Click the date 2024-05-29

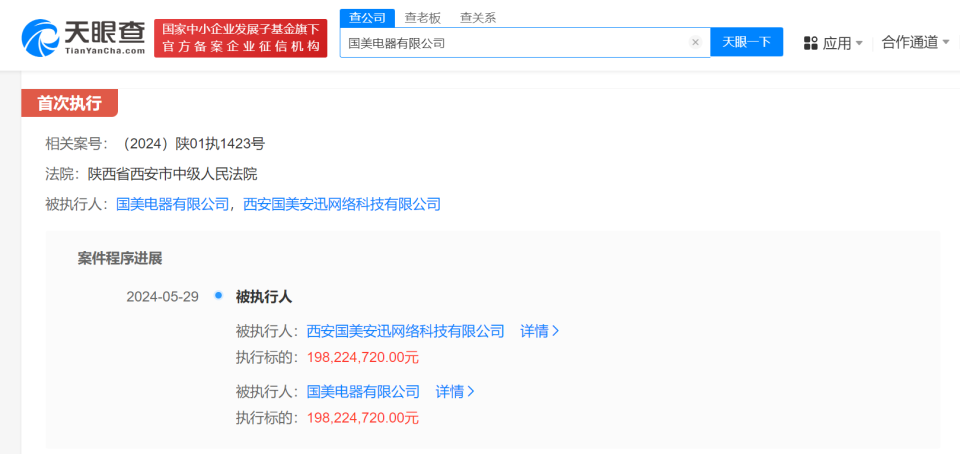click(163, 297)
